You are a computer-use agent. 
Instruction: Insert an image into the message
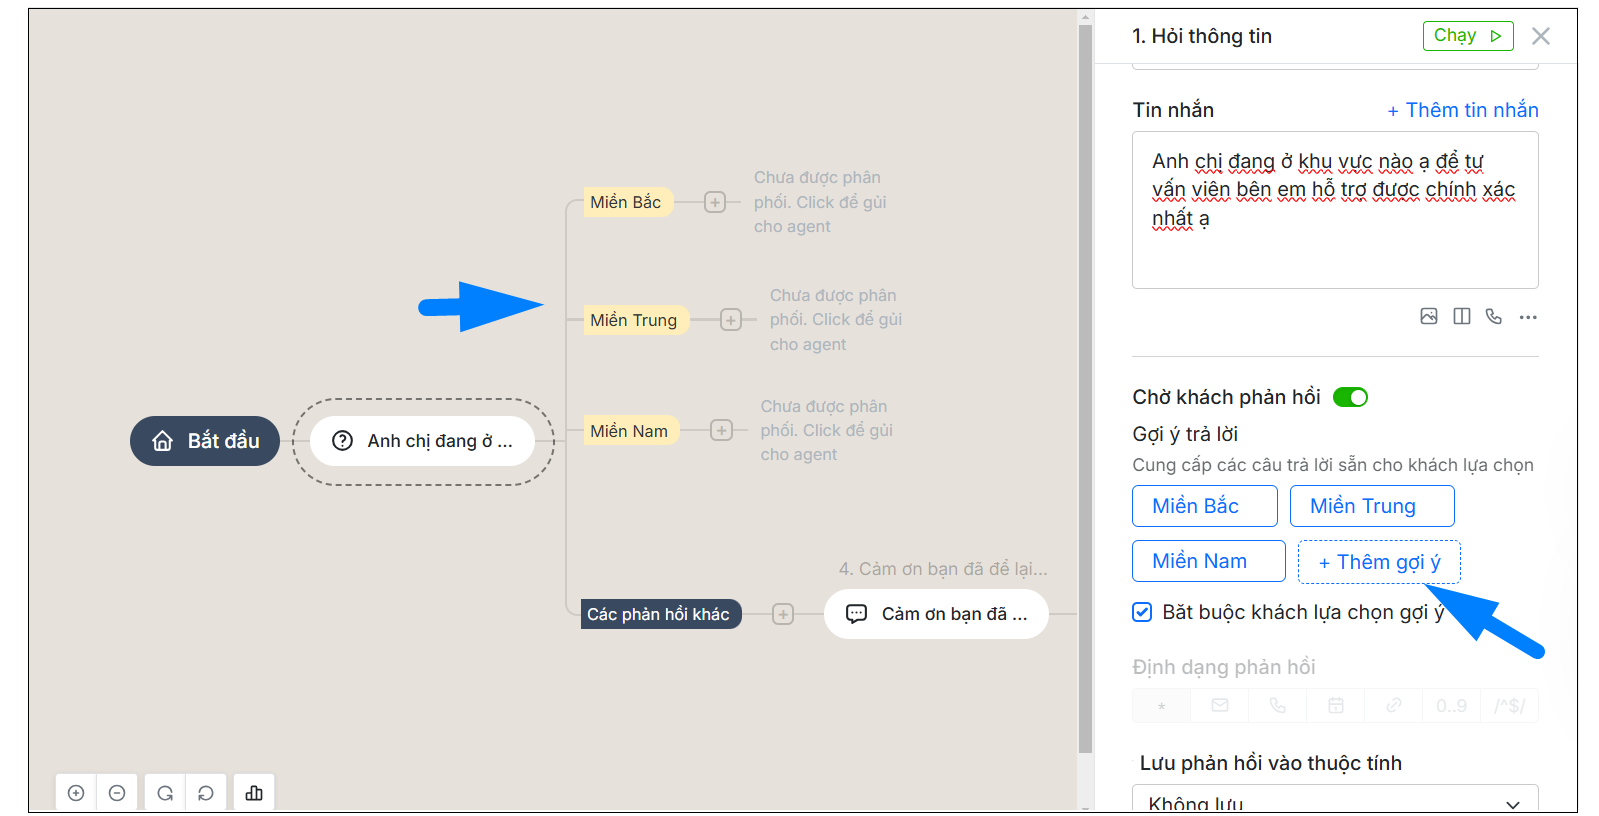point(1429,317)
